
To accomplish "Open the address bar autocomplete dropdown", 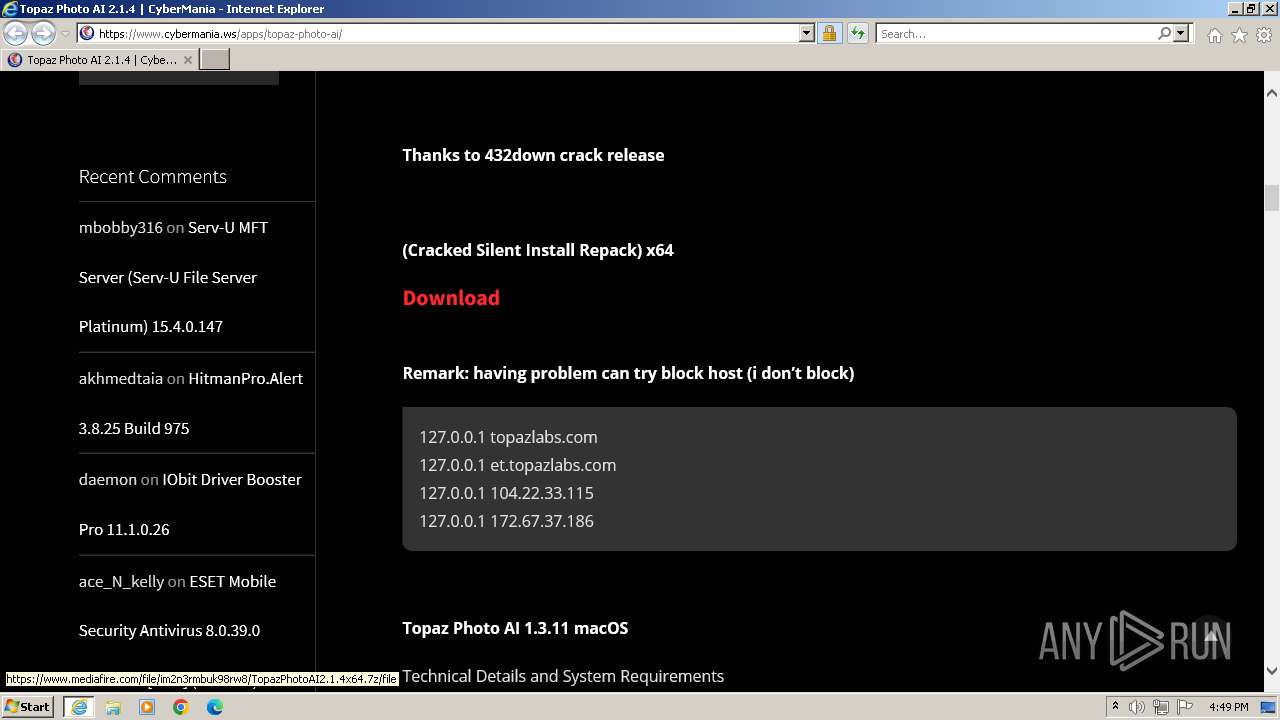I will click(807, 33).
